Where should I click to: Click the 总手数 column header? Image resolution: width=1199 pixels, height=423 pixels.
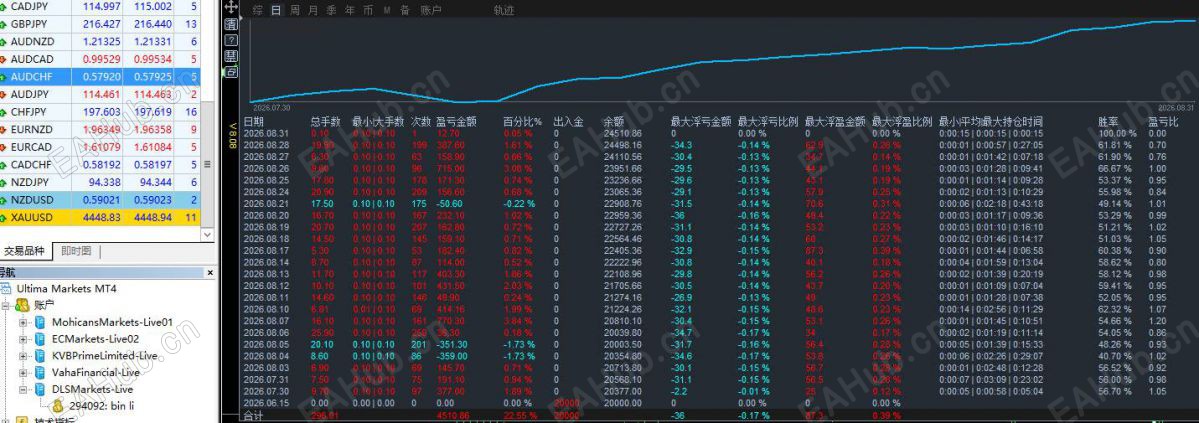326,122
